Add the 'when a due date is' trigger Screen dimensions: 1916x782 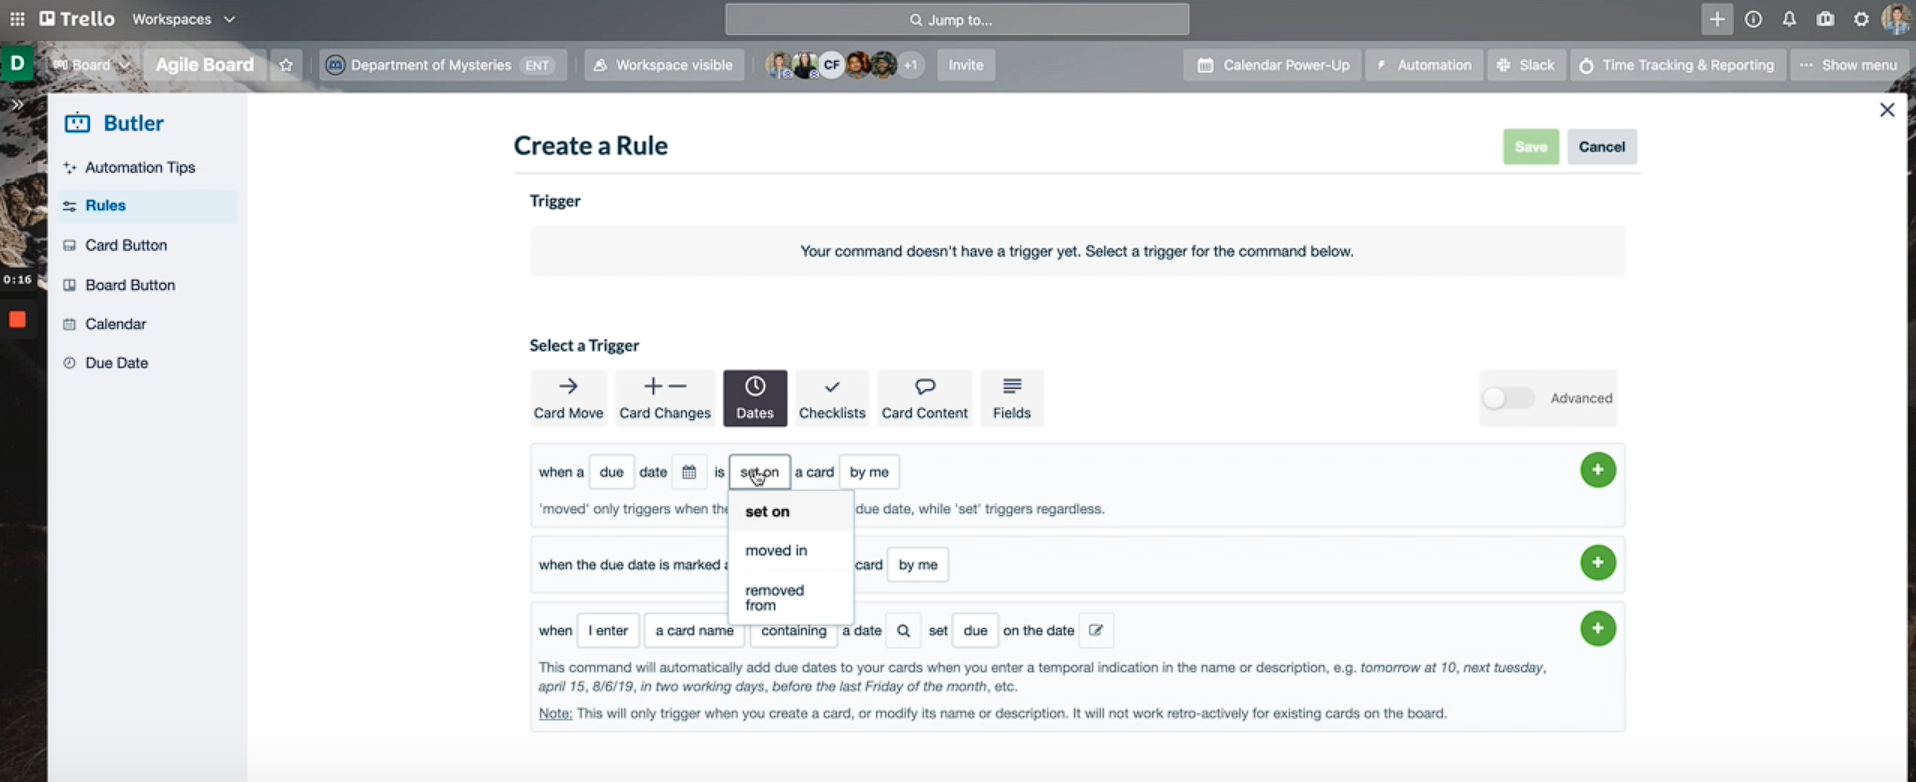pos(1598,470)
